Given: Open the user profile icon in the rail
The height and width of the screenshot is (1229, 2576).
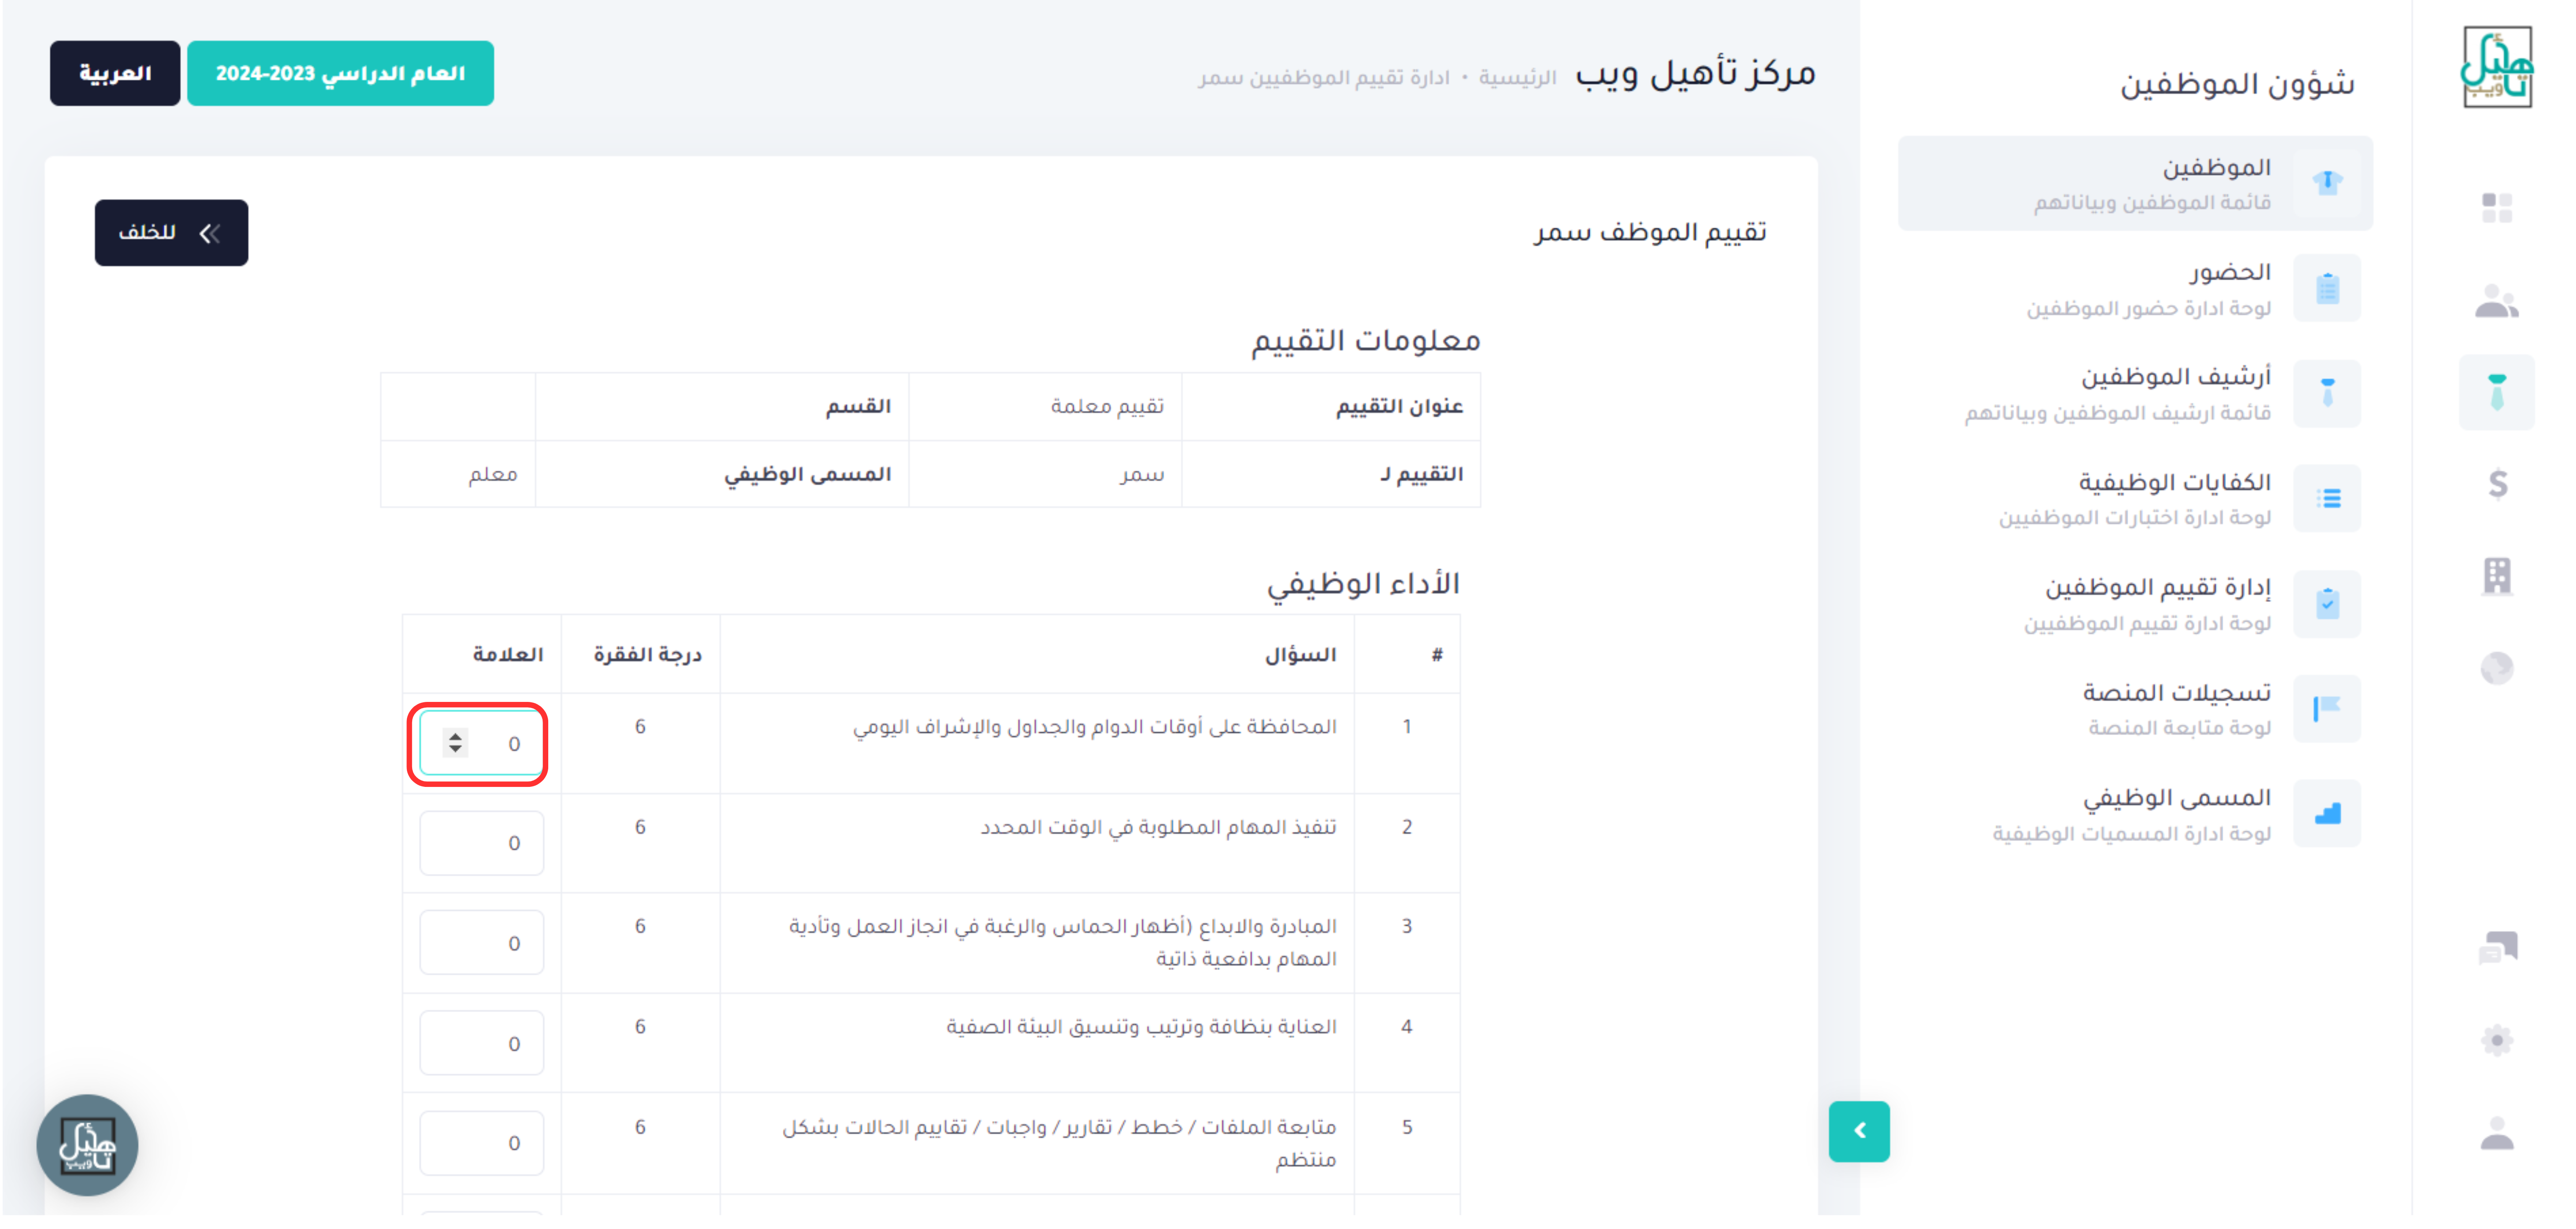Looking at the screenshot, I should click(2497, 1134).
